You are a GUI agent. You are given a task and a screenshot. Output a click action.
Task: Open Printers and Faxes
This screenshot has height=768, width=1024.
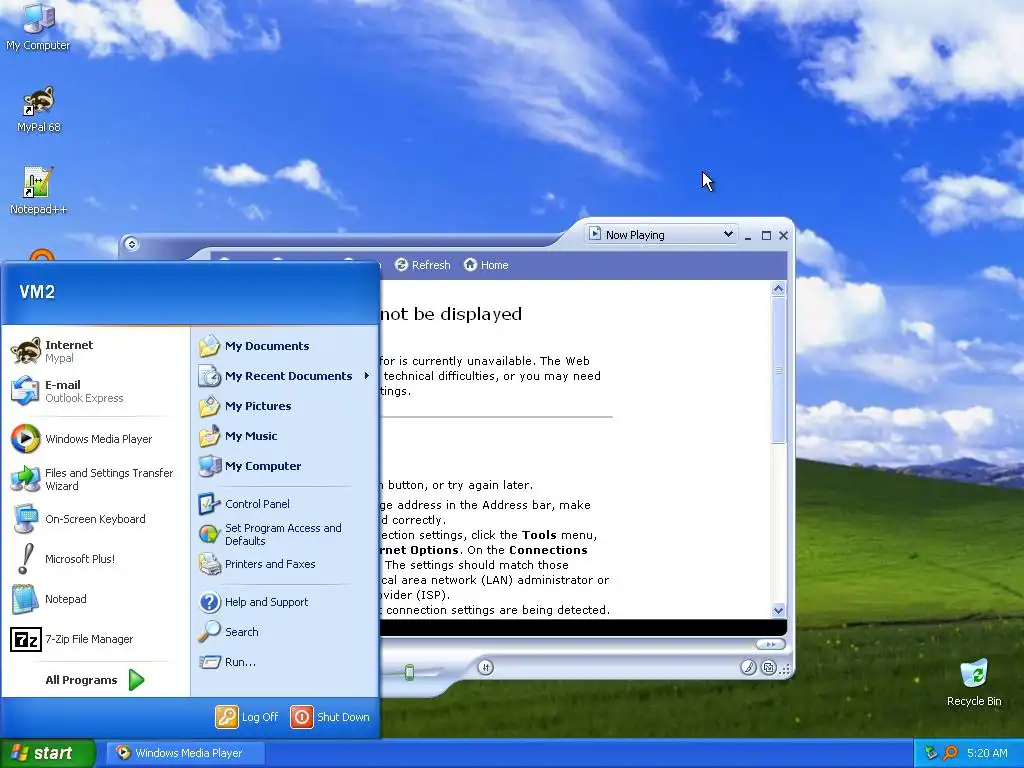point(285,564)
